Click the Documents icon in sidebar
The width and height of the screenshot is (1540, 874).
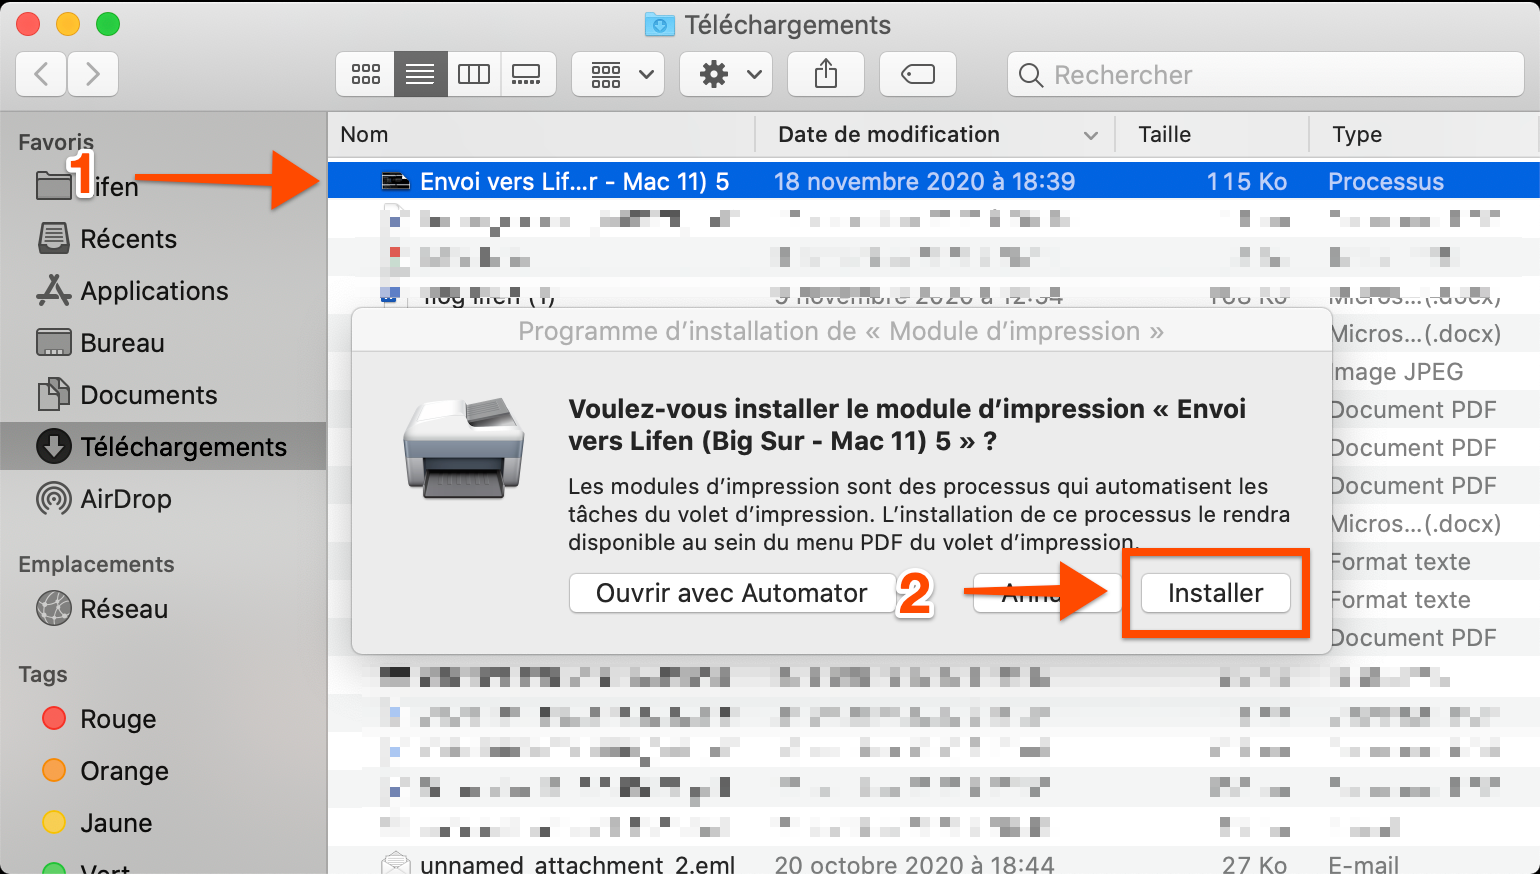[54, 394]
